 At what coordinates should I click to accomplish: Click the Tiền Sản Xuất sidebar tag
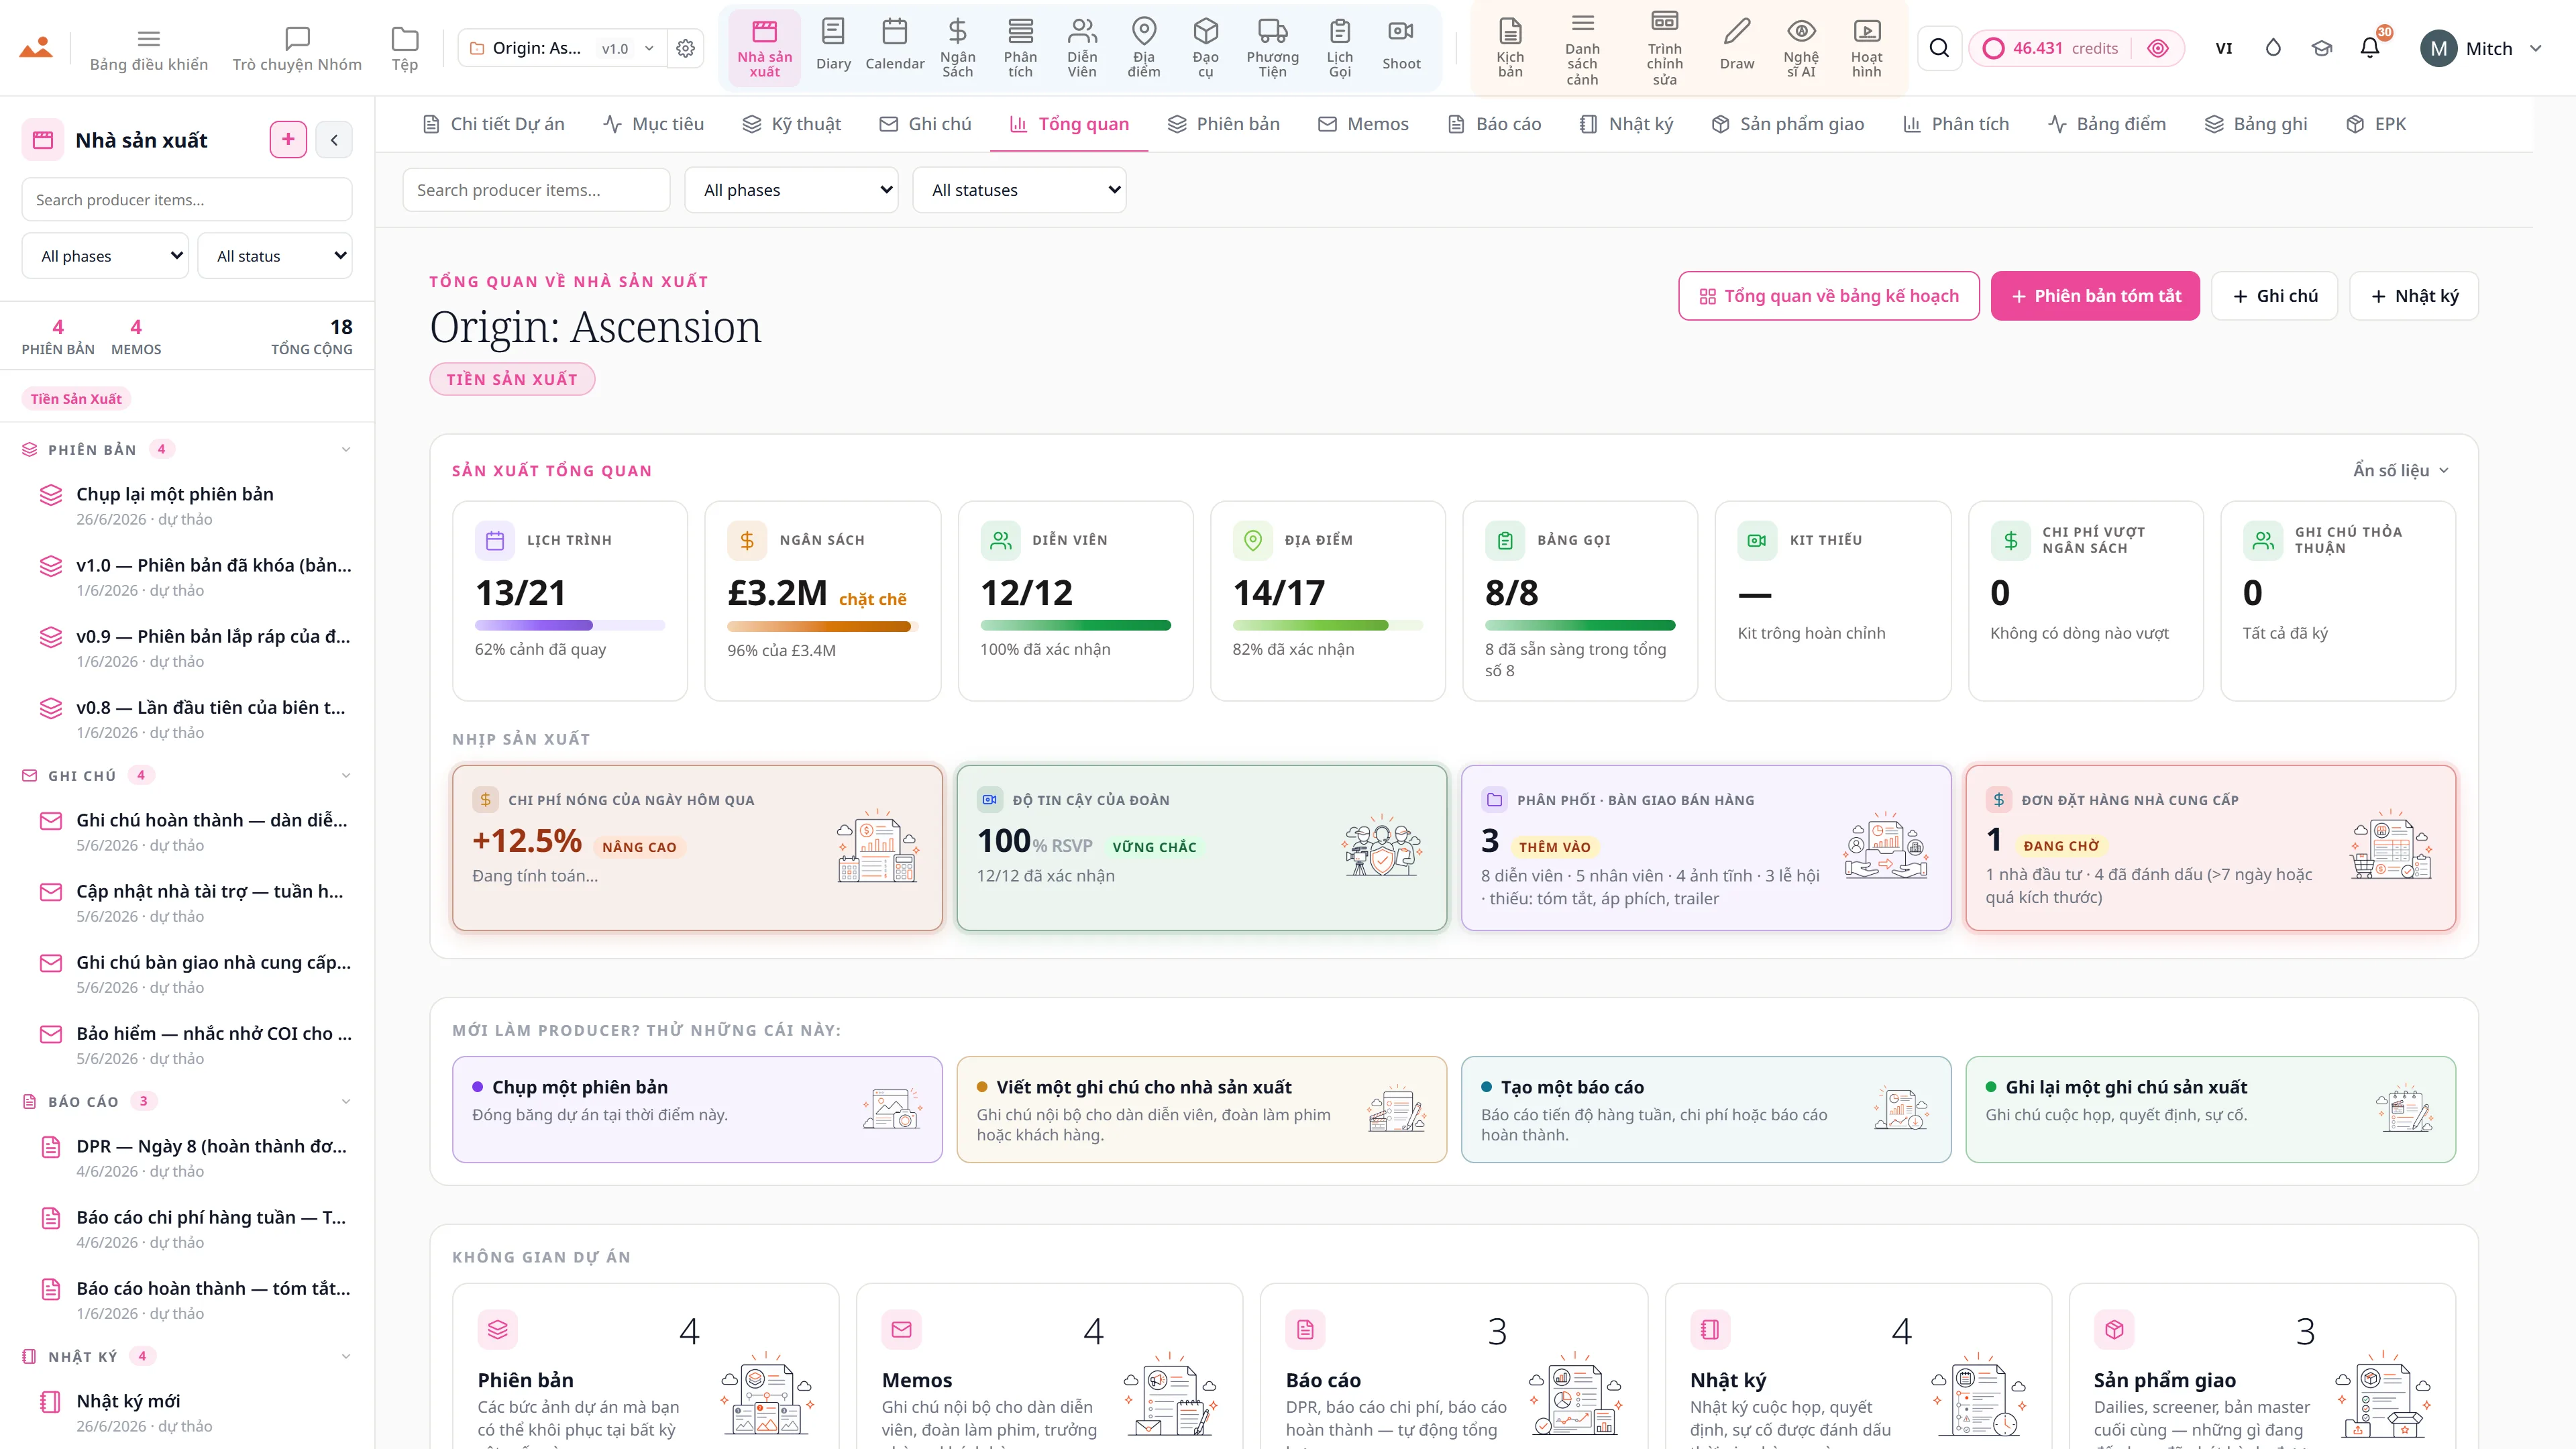[x=76, y=399]
